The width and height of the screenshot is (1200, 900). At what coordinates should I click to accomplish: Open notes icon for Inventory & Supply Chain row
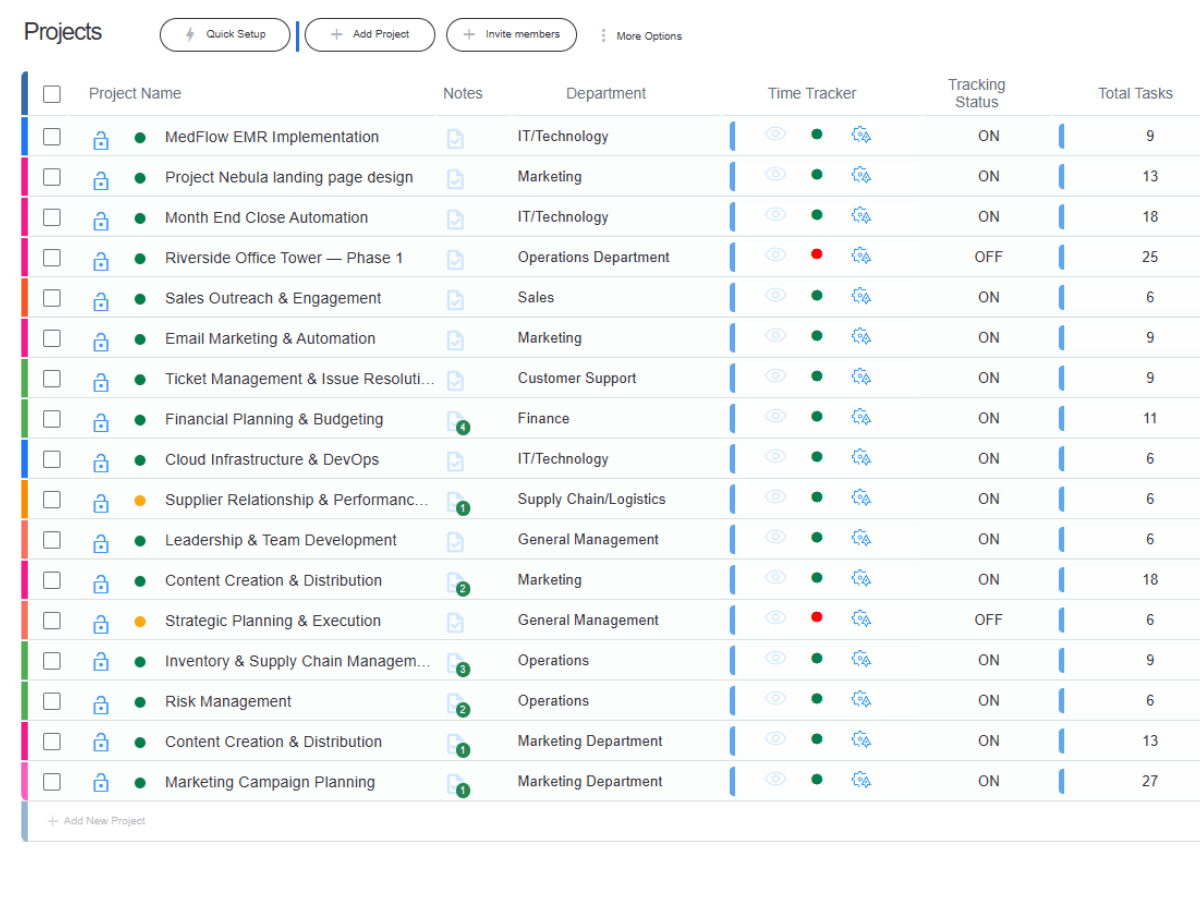coord(456,663)
